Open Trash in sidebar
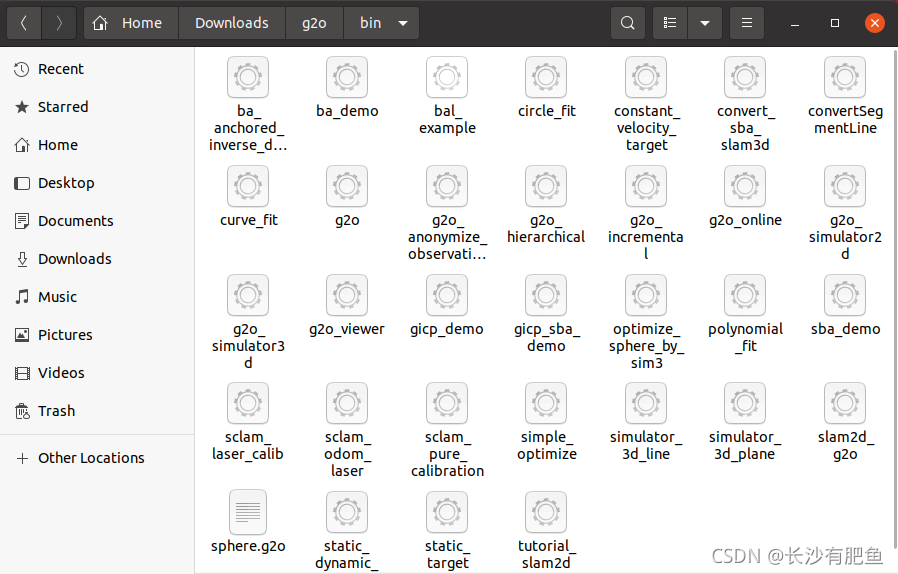 tap(97, 411)
